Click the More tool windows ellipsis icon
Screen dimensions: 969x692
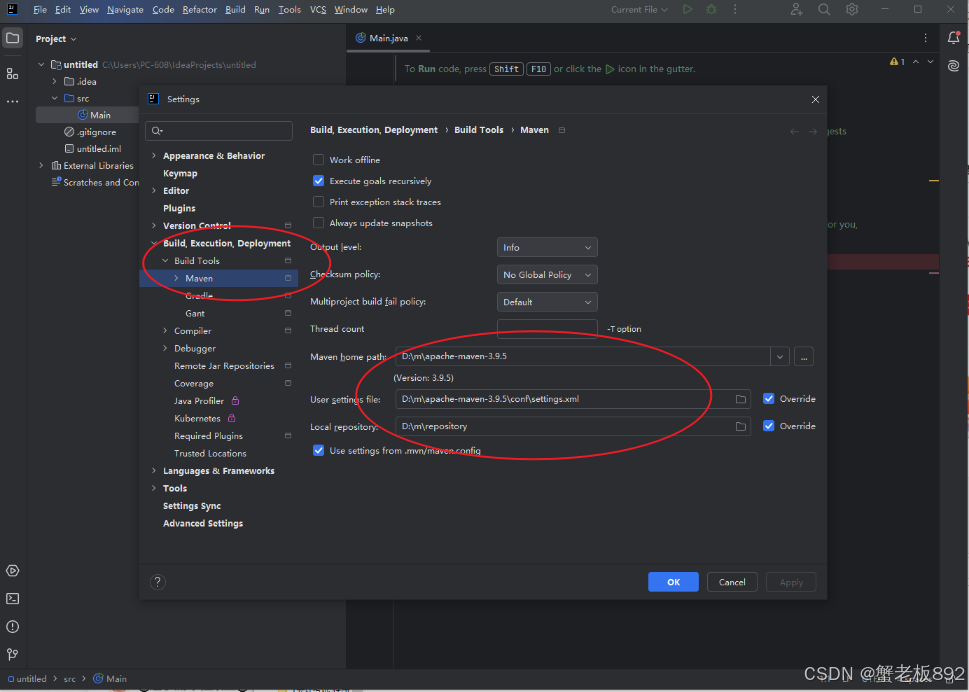(x=12, y=101)
